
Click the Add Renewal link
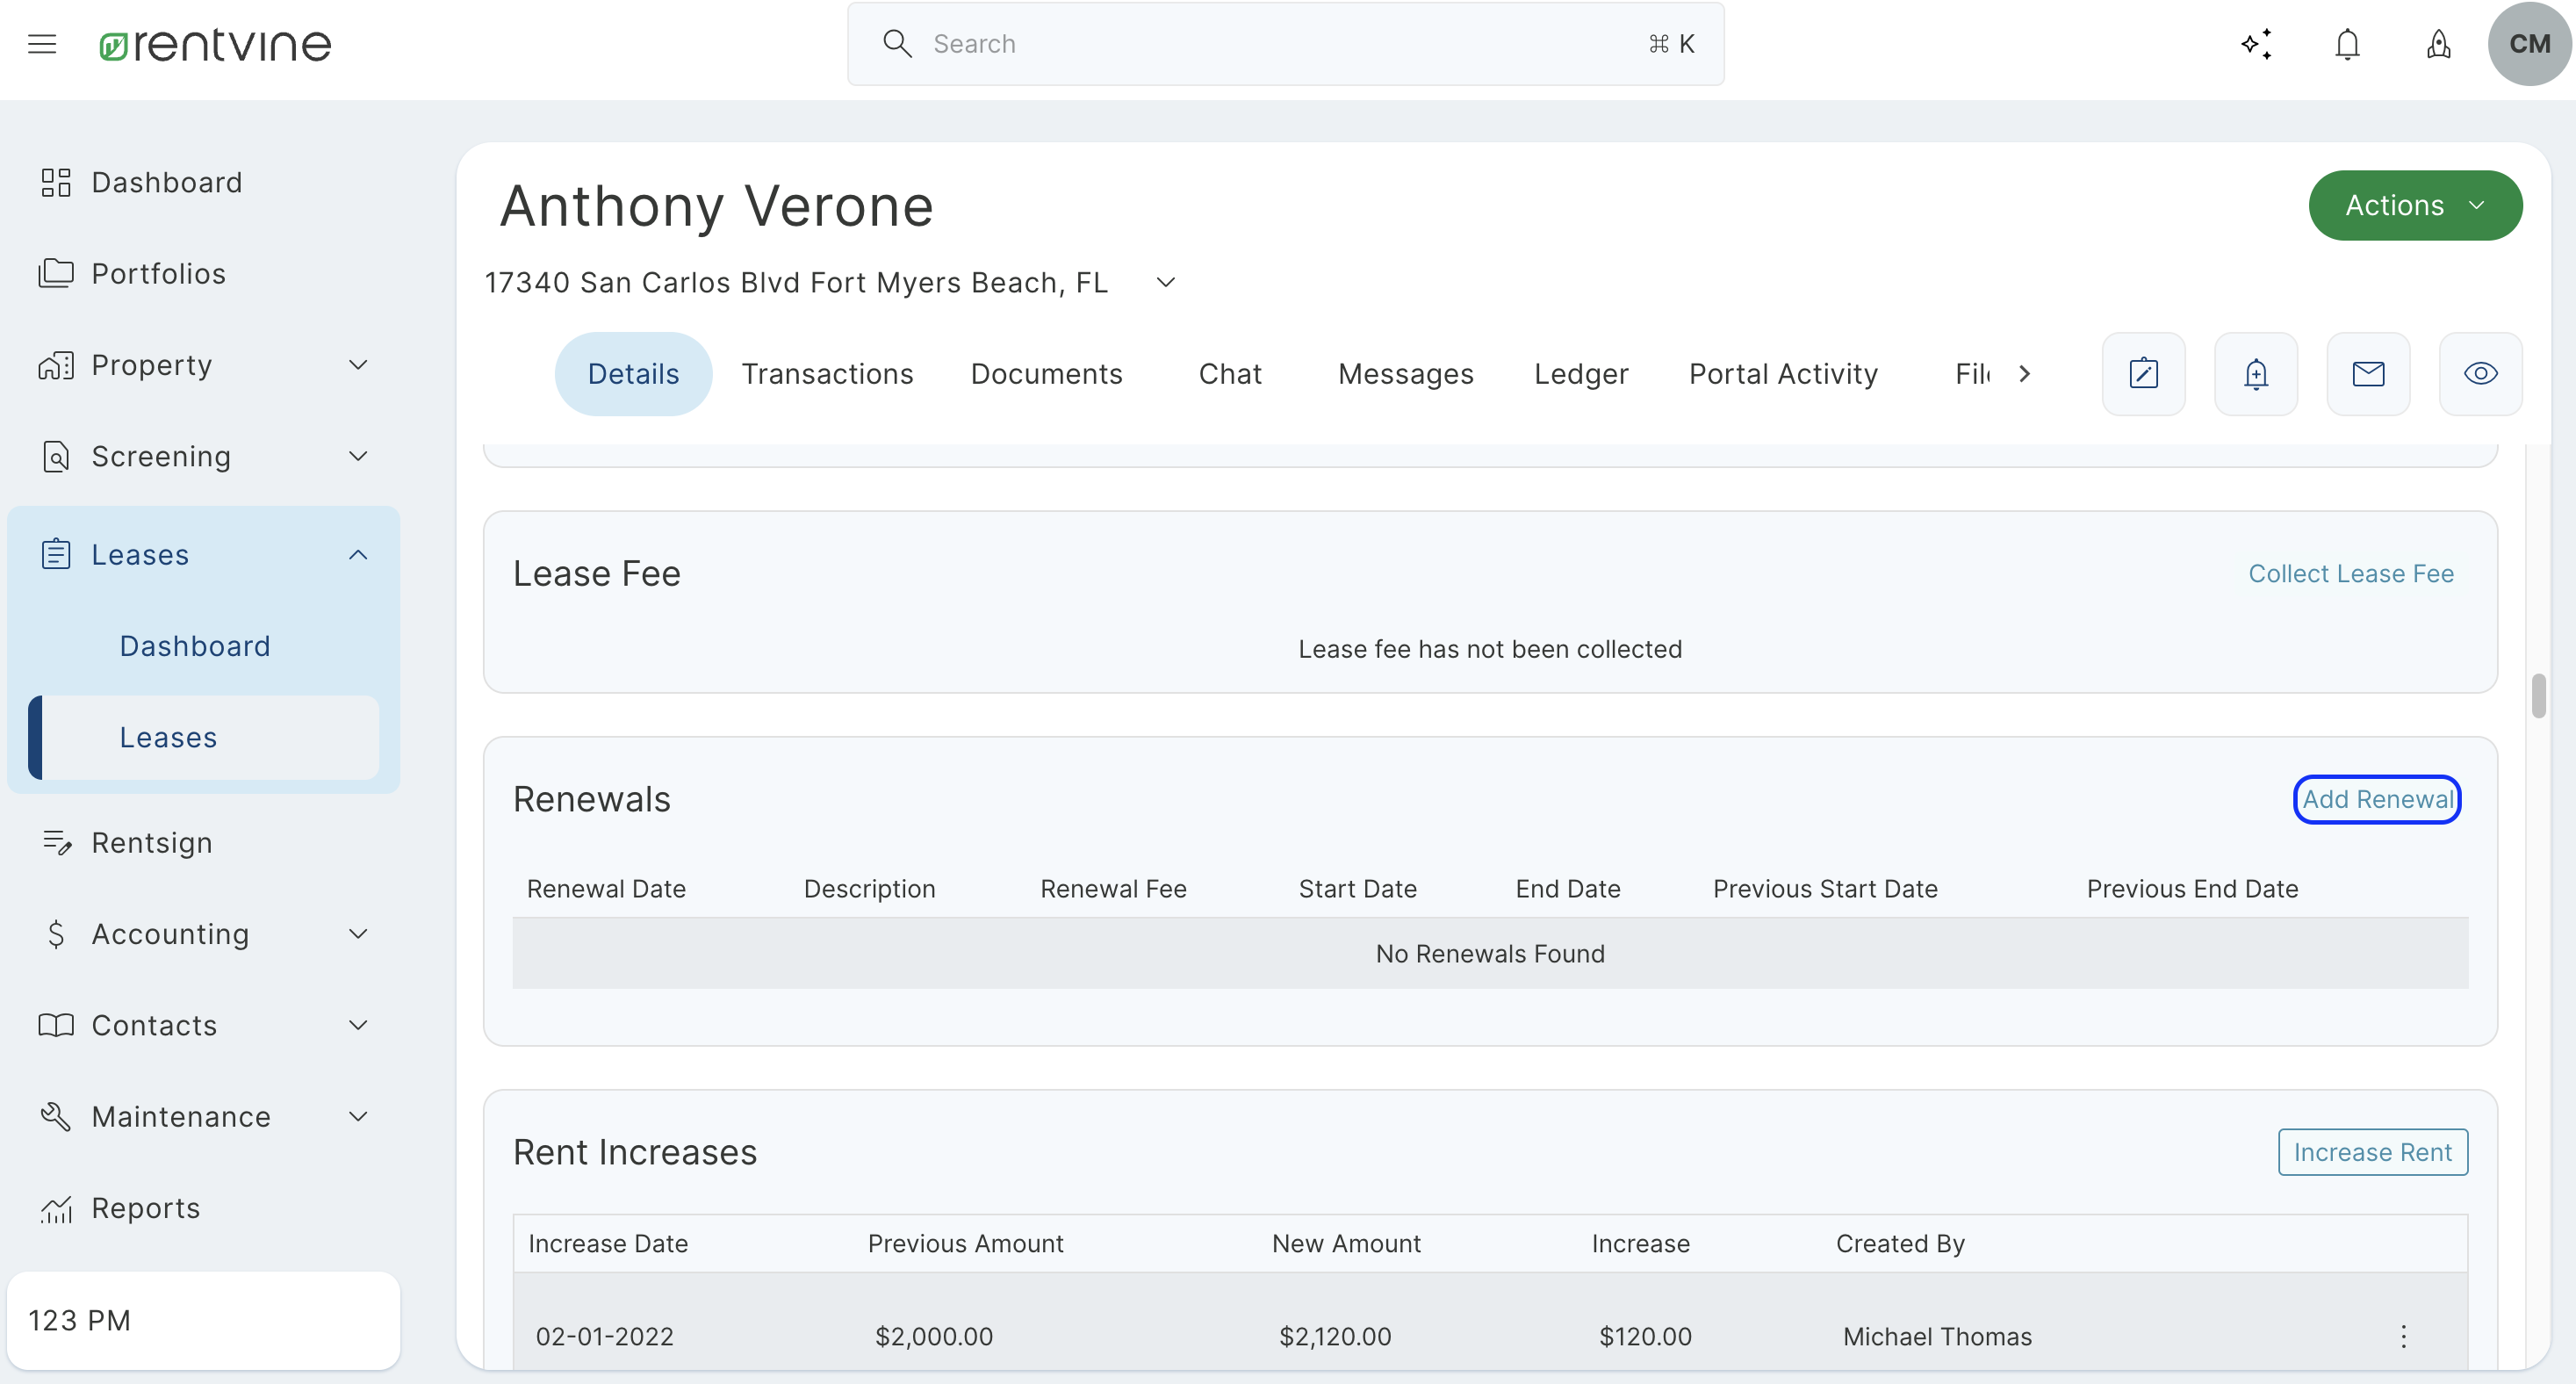(x=2377, y=799)
